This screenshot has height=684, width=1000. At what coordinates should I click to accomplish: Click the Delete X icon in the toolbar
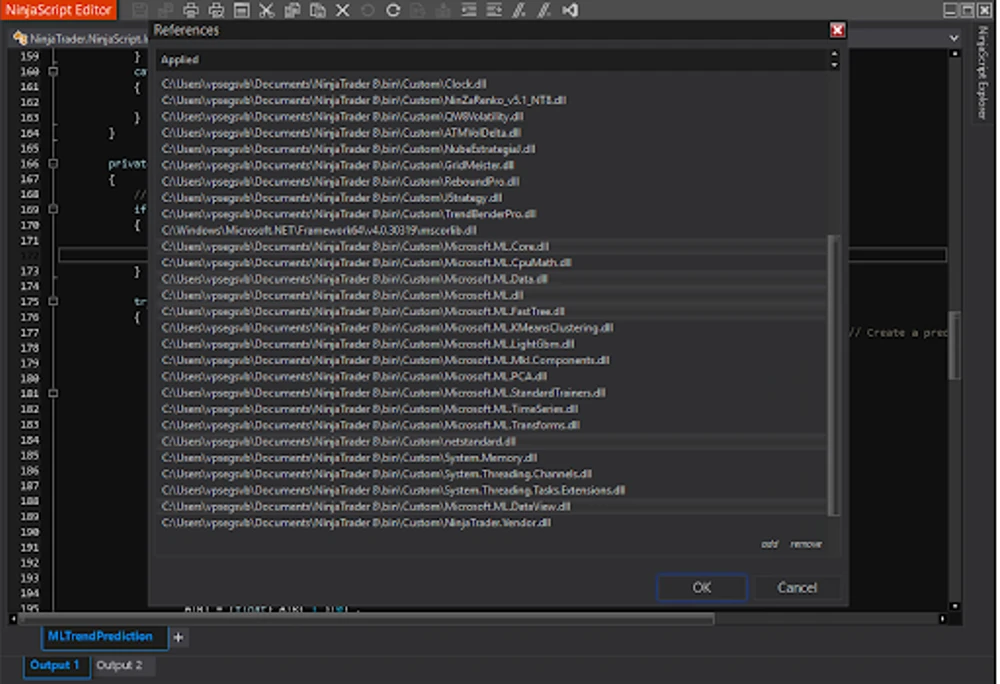click(342, 10)
